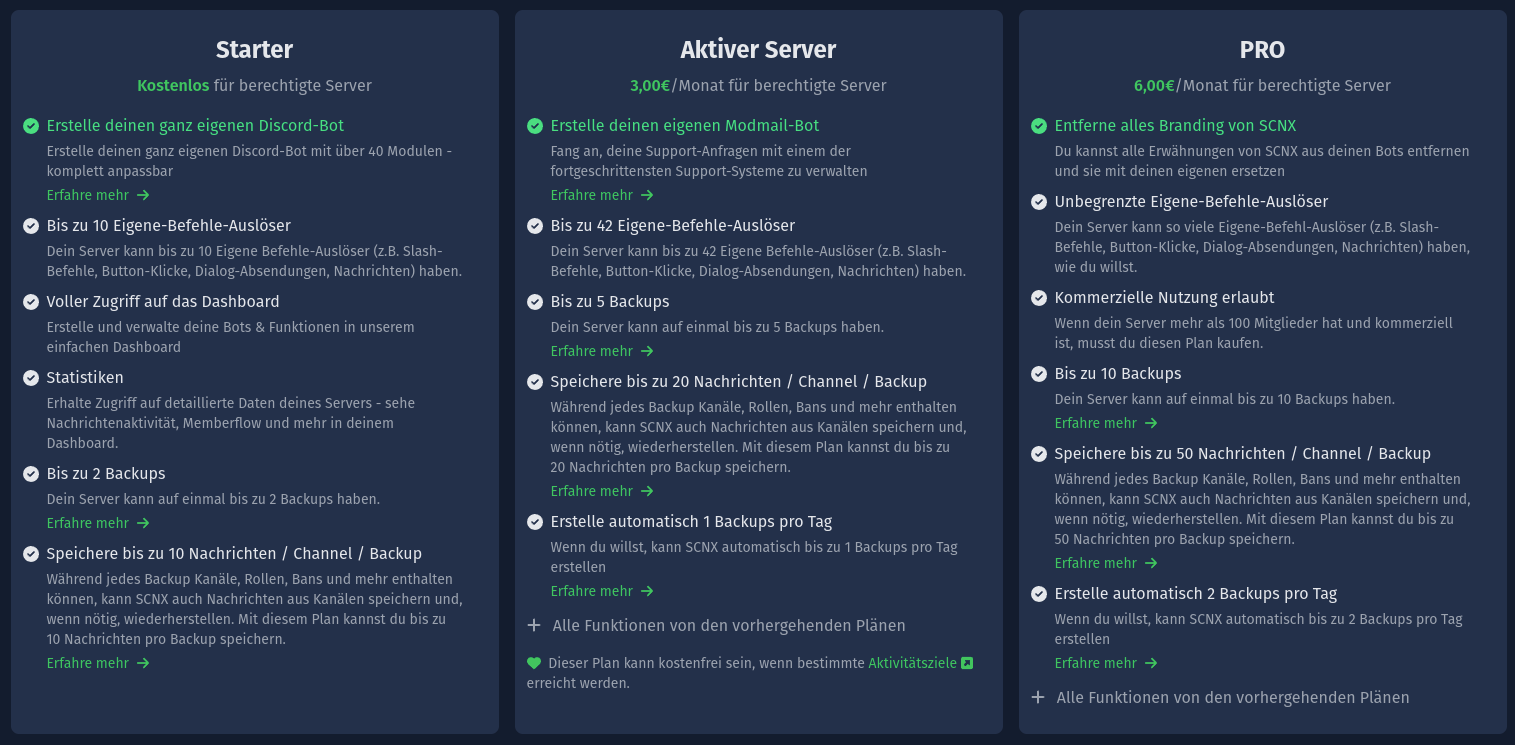
Task: Open 'Erfahre mehr' under 1 Backups pro Tag
Action: tap(602, 591)
